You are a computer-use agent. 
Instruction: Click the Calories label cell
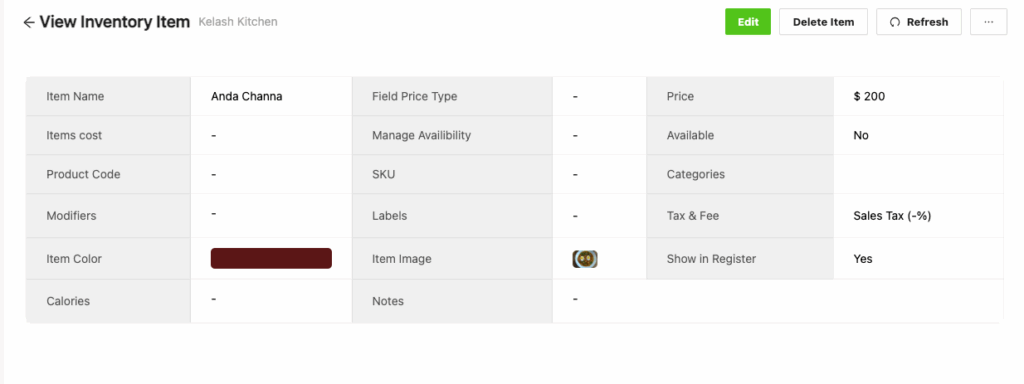(108, 301)
